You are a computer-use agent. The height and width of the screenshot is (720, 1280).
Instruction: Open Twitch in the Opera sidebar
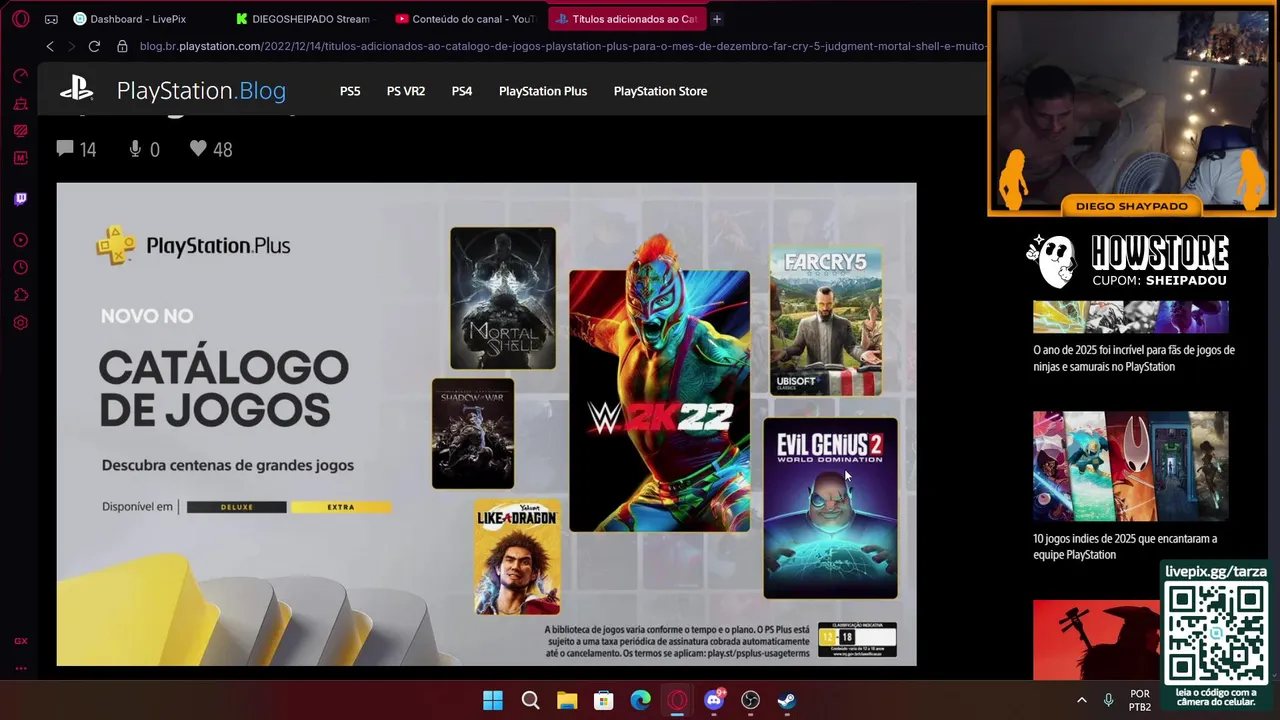pyautogui.click(x=20, y=199)
